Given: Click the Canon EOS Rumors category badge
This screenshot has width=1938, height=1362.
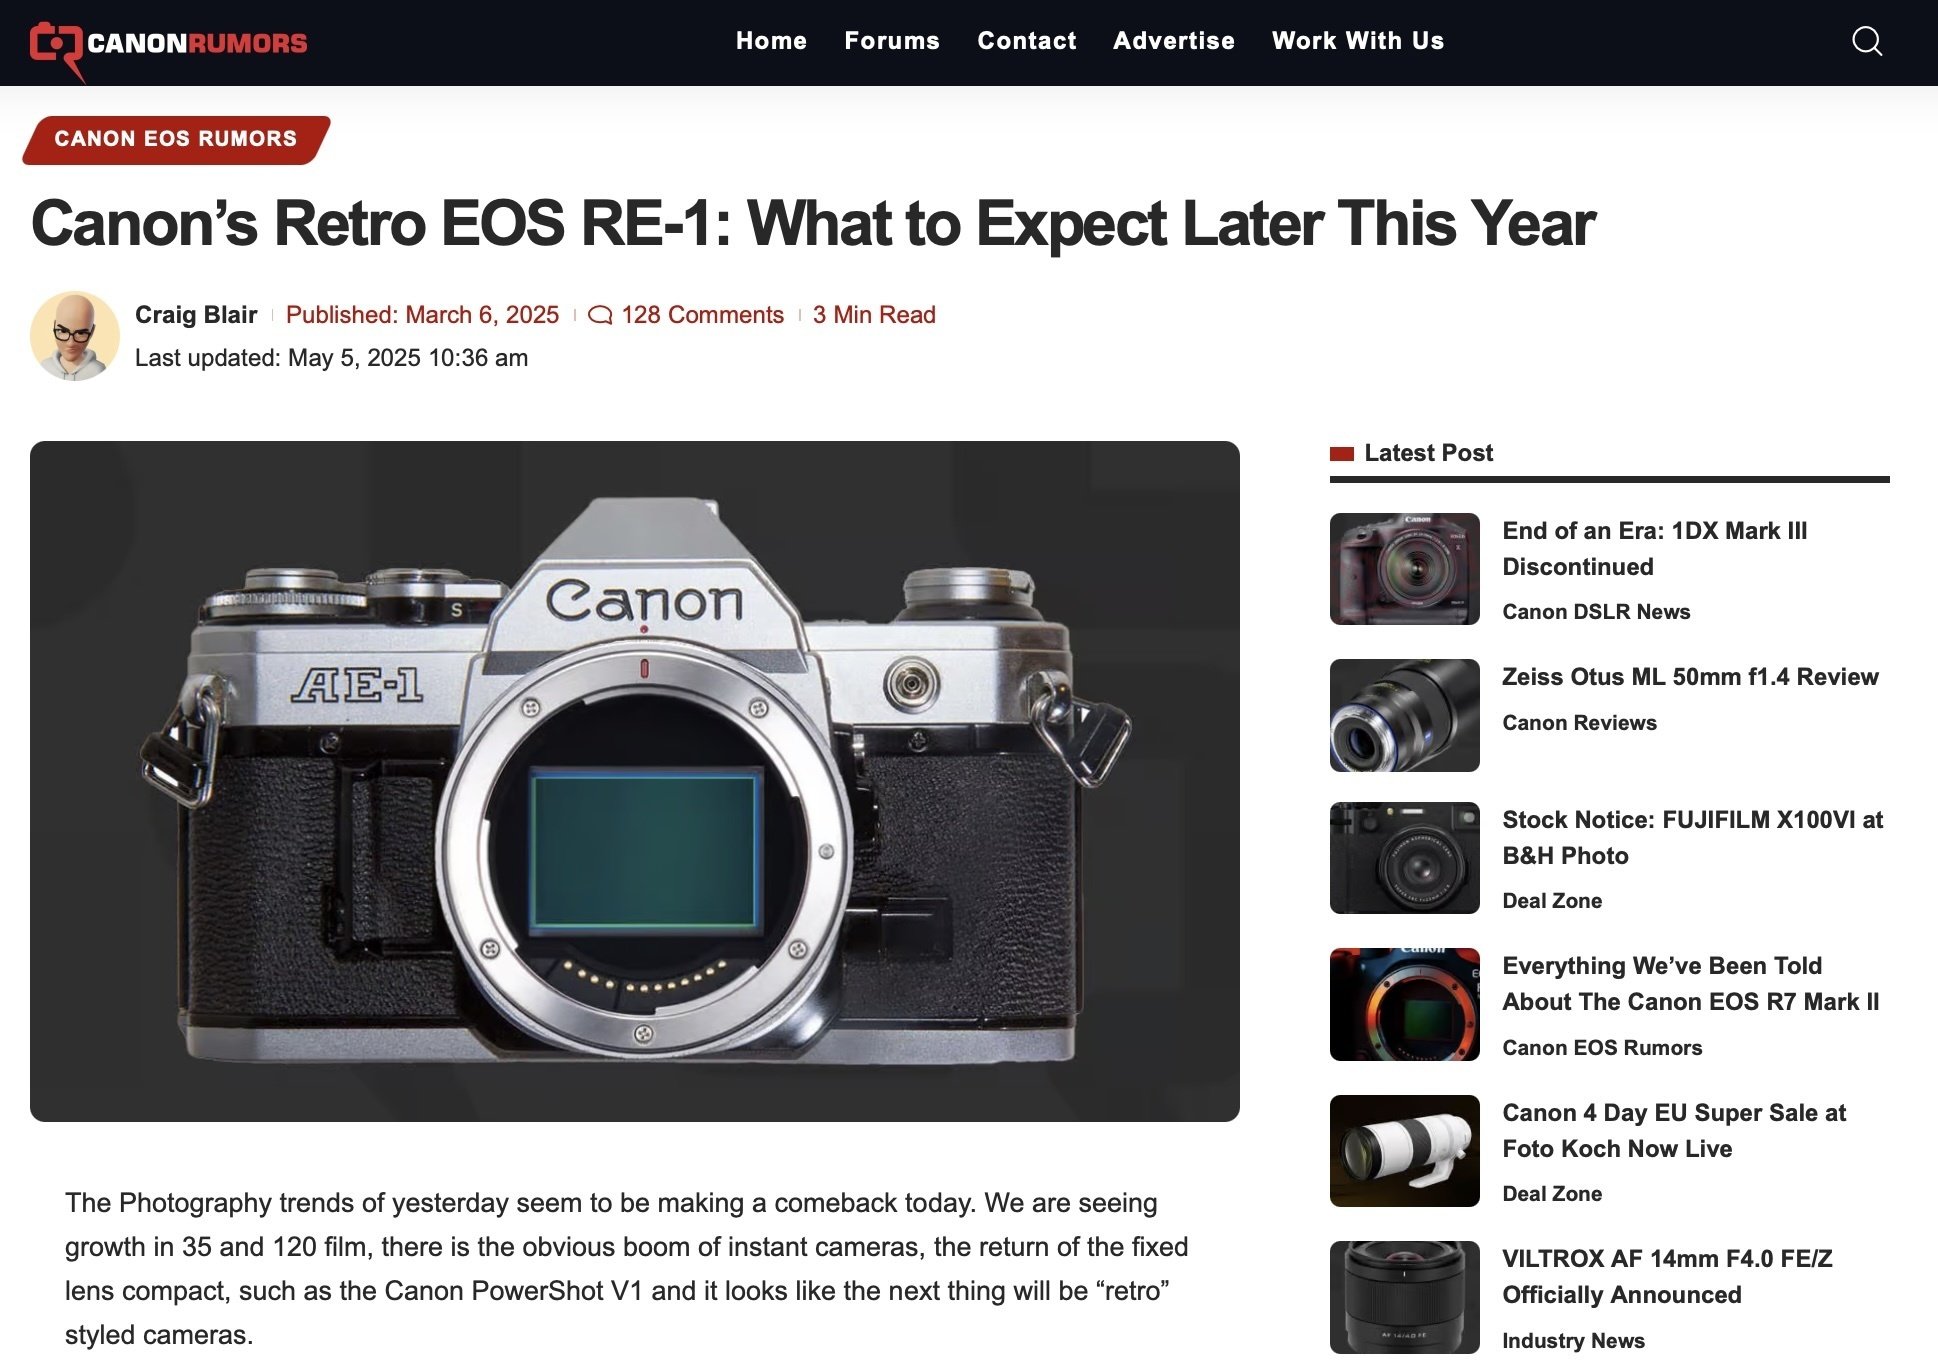Looking at the screenshot, I should tap(176, 139).
